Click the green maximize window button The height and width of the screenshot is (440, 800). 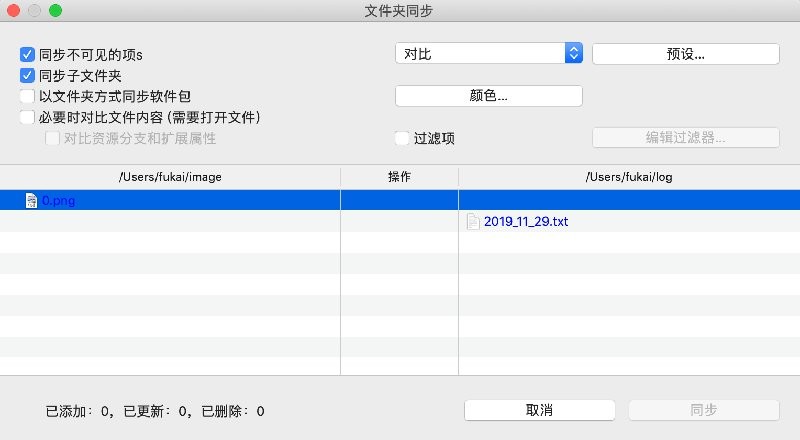pos(55,11)
